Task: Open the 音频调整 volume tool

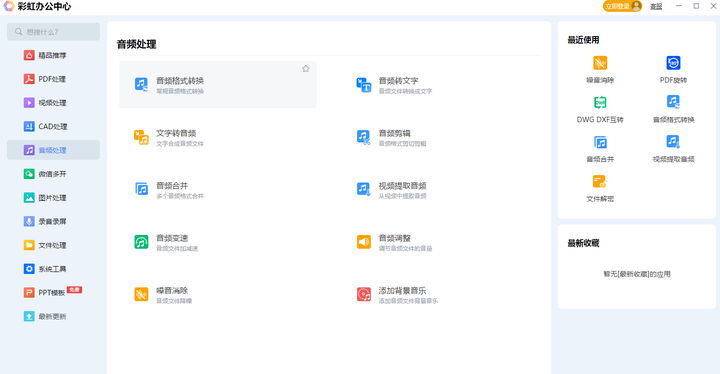Action: pyautogui.click(x=394, y=242)
